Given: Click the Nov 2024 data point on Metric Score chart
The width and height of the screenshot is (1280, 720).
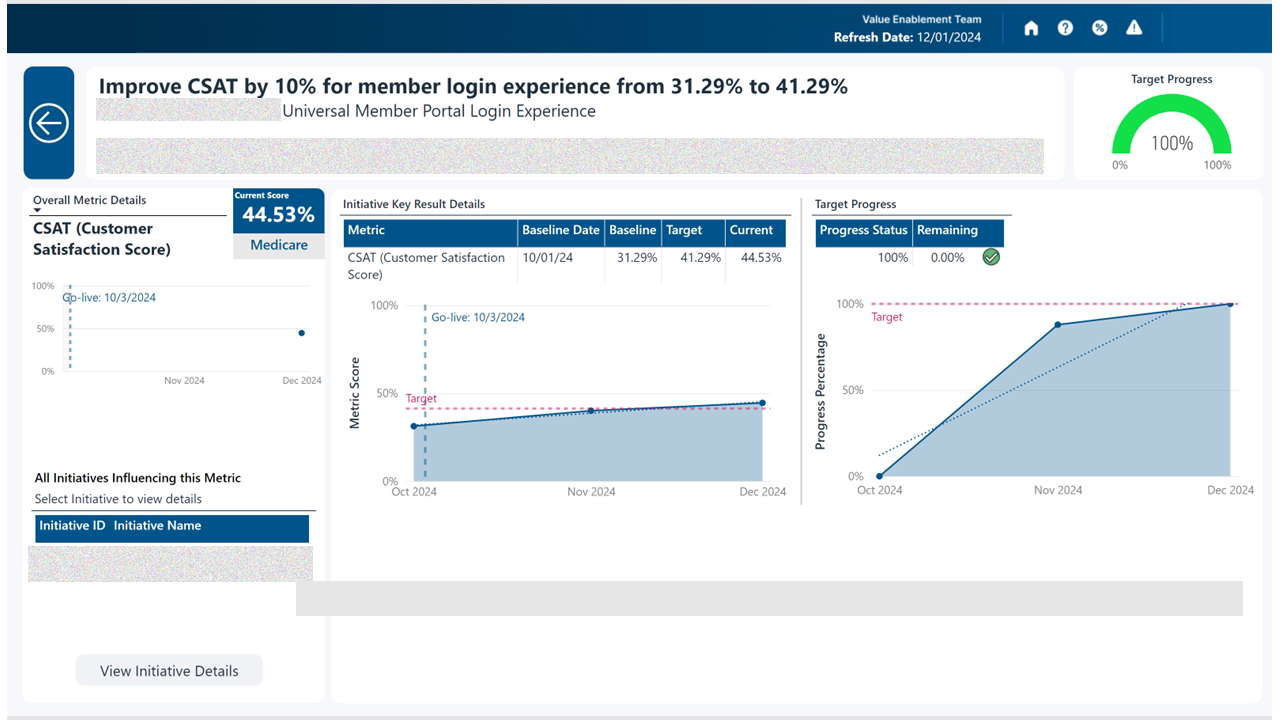Looking at the screenshot, I should click(590, 410).
